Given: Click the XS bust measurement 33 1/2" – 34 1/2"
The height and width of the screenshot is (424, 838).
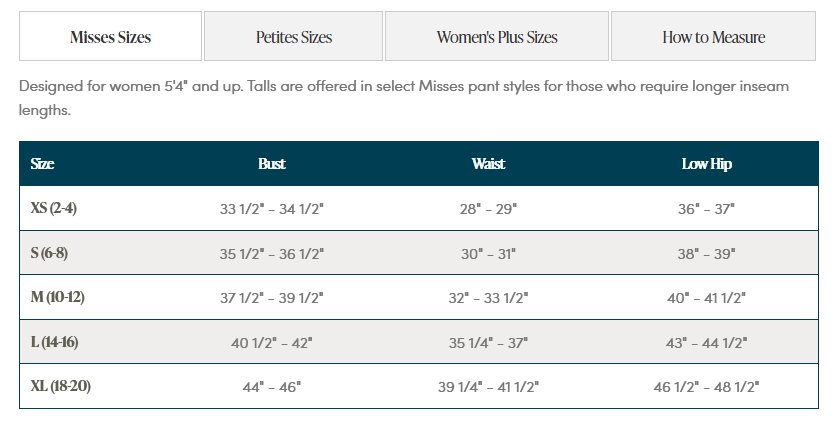Looking at the screenshot, I should [271, 209].
